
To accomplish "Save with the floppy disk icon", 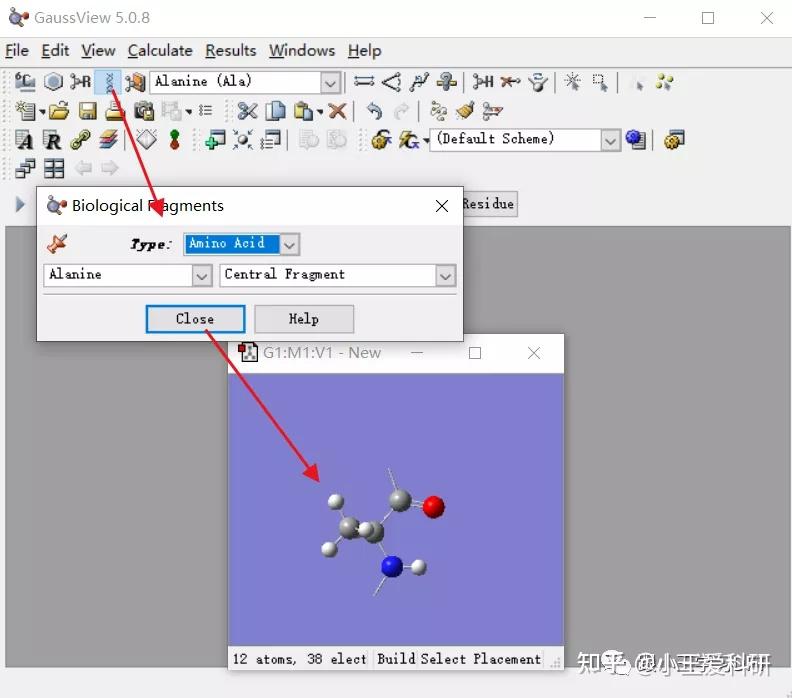I will click(87, 111).
